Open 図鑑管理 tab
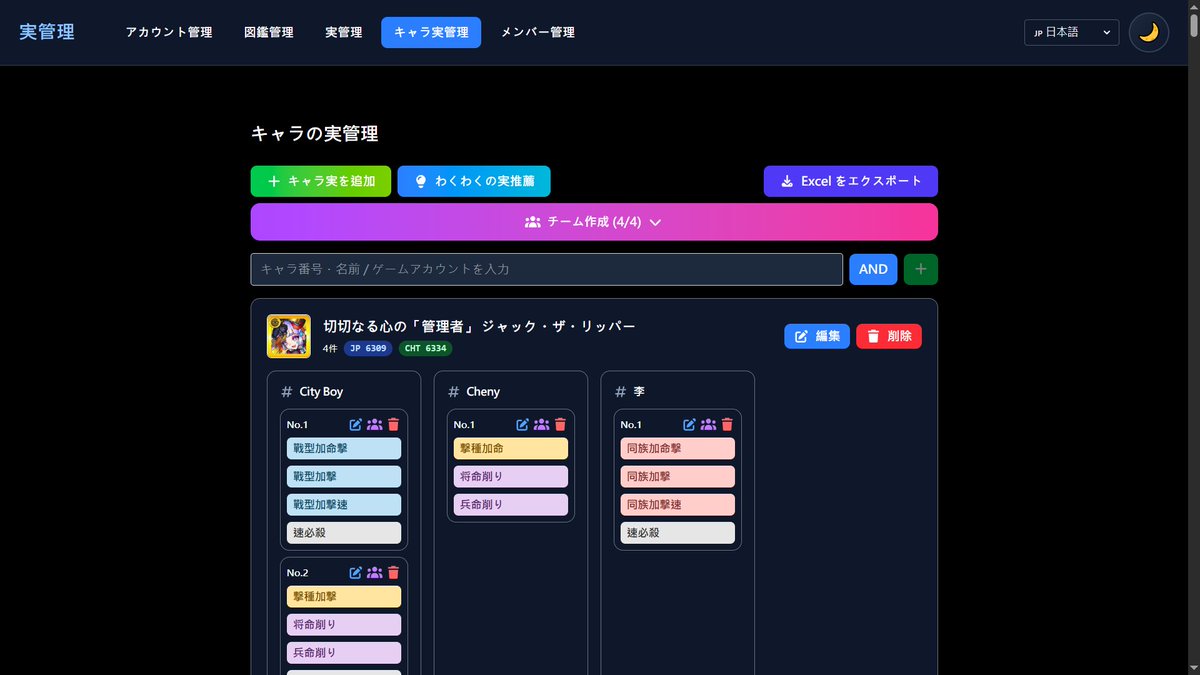The height and width of the screenshot is (675, 1200). click(269, 32)
